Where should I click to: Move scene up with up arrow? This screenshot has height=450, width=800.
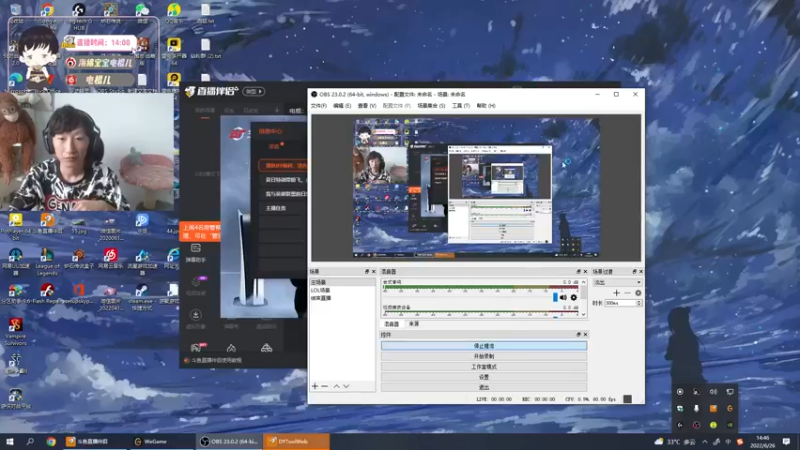(336, 386)
